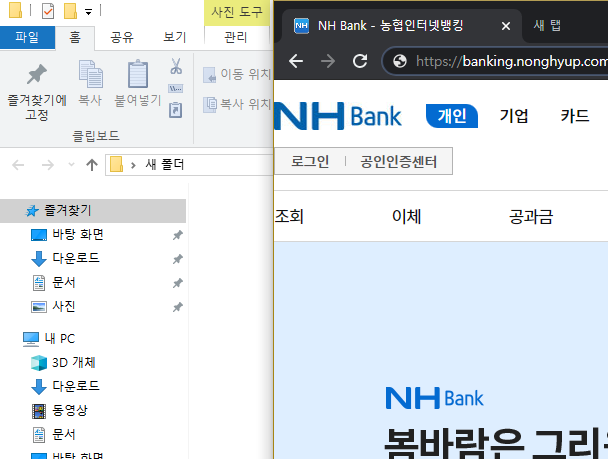Click the copy path icon under scissors
608x459 pixels.
coord(176,89)
